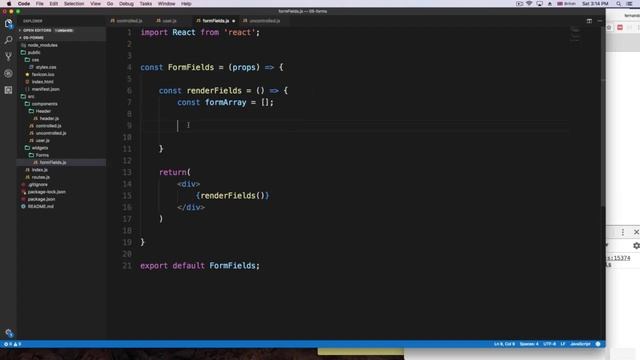Screen dimensions: 640x360
Task: Click the icon beside index.html
Action: [27, 82]
